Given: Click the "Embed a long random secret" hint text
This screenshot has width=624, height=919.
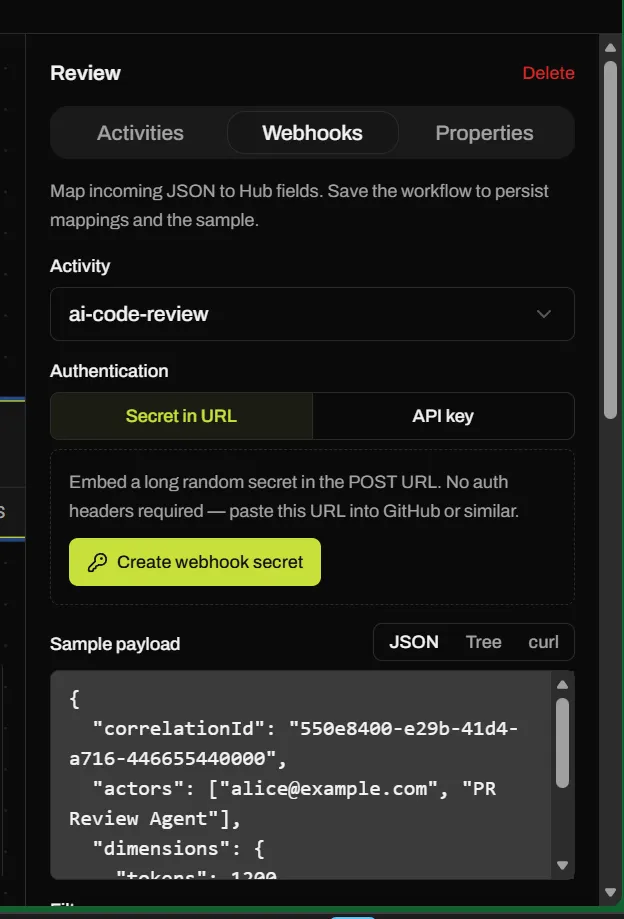Looking at the screenshot, I should pyautogui.click(x=294, y=496).
